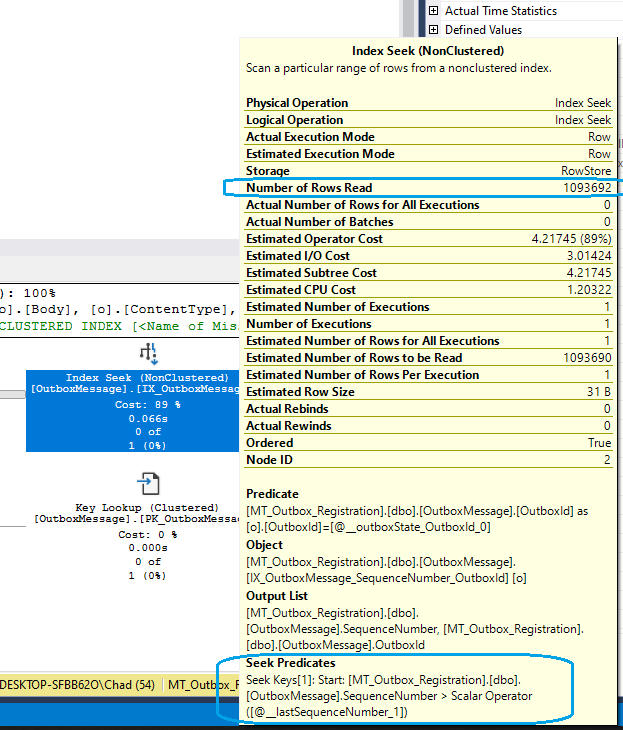Image resolution: width=623 pixels, height=730 pixels.
Task: Click the Object section heading
Action: point(264,545)
